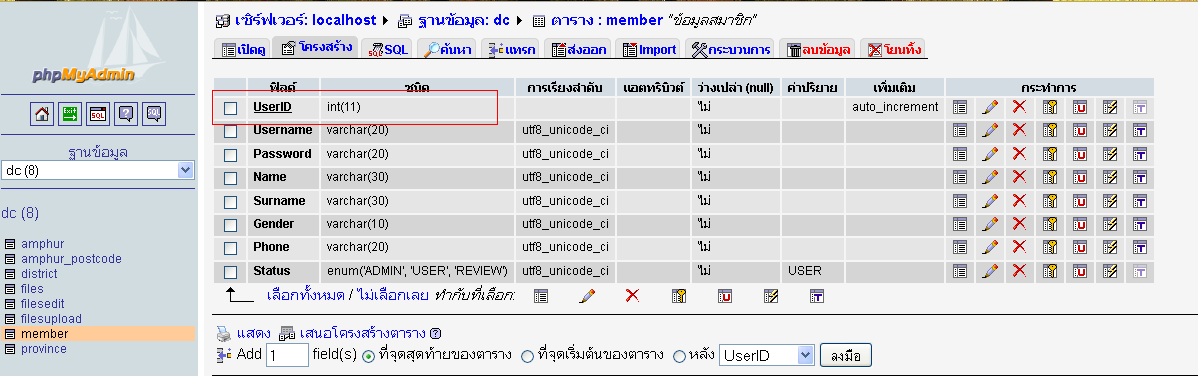Edit the Status field with pencil icon

click(x=990, y=271)
